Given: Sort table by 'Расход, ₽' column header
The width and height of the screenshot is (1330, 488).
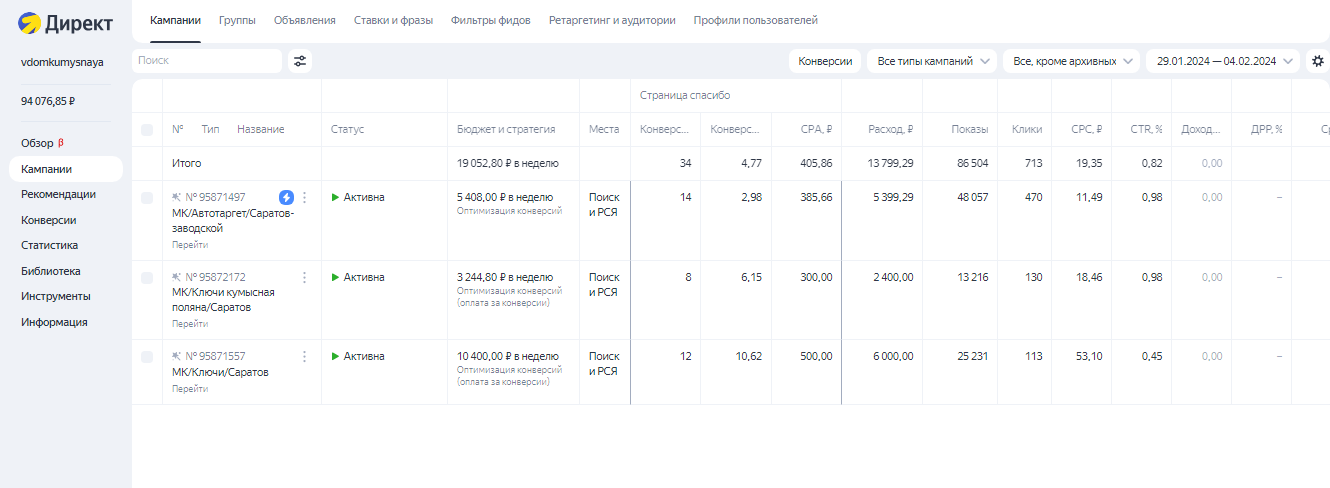Looking at the screenshot, I should (x=890, y=129).
